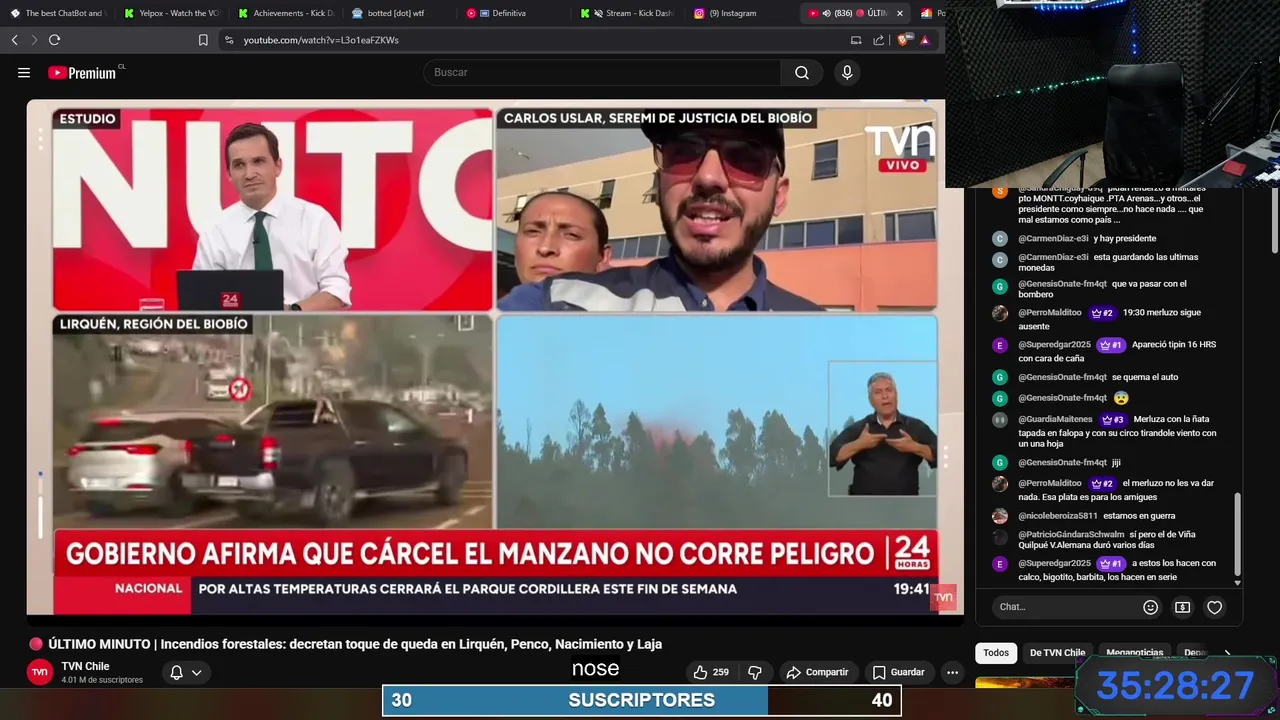Click @nicoleberoiza5811 avatar in chat

point(999,516)
